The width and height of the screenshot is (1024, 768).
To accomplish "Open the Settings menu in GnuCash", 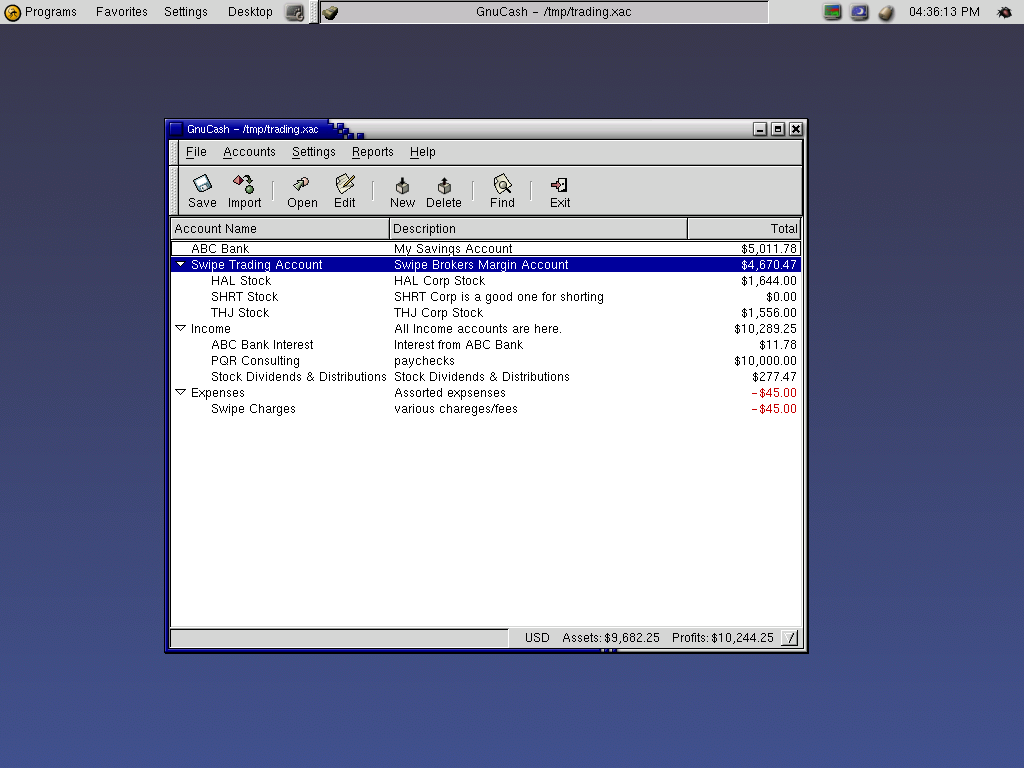I will [x=313, y=152].
